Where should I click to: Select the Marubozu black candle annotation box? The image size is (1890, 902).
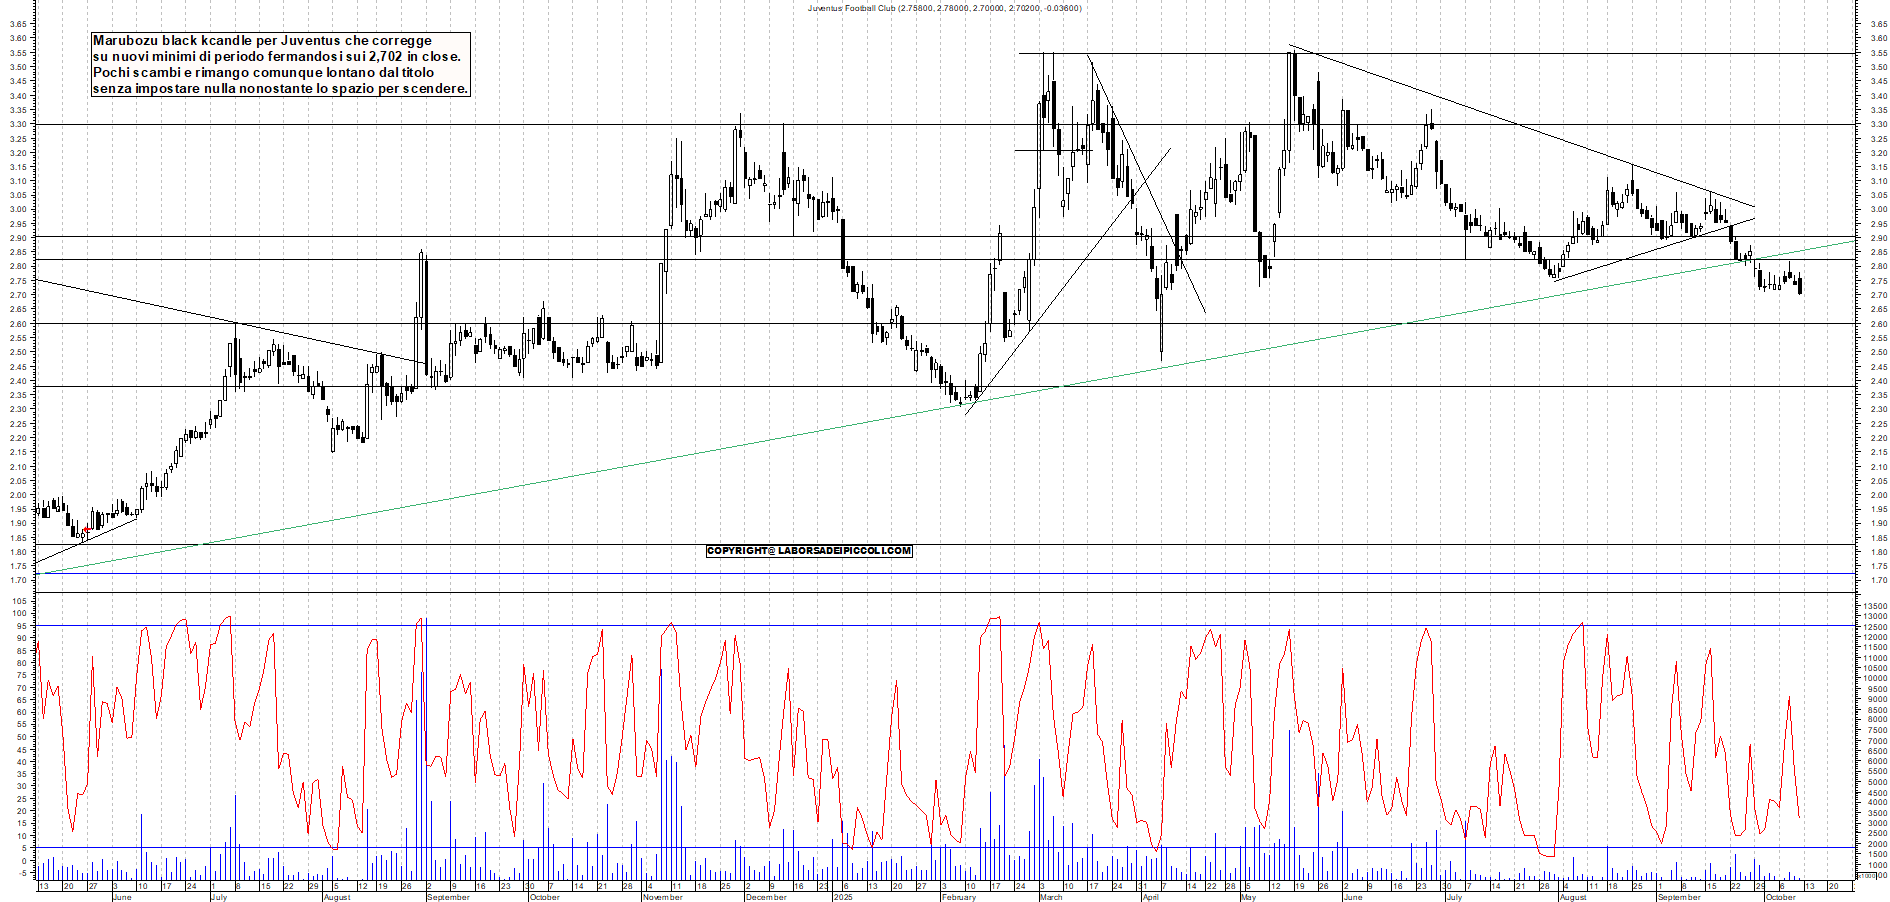click(280, 64)
